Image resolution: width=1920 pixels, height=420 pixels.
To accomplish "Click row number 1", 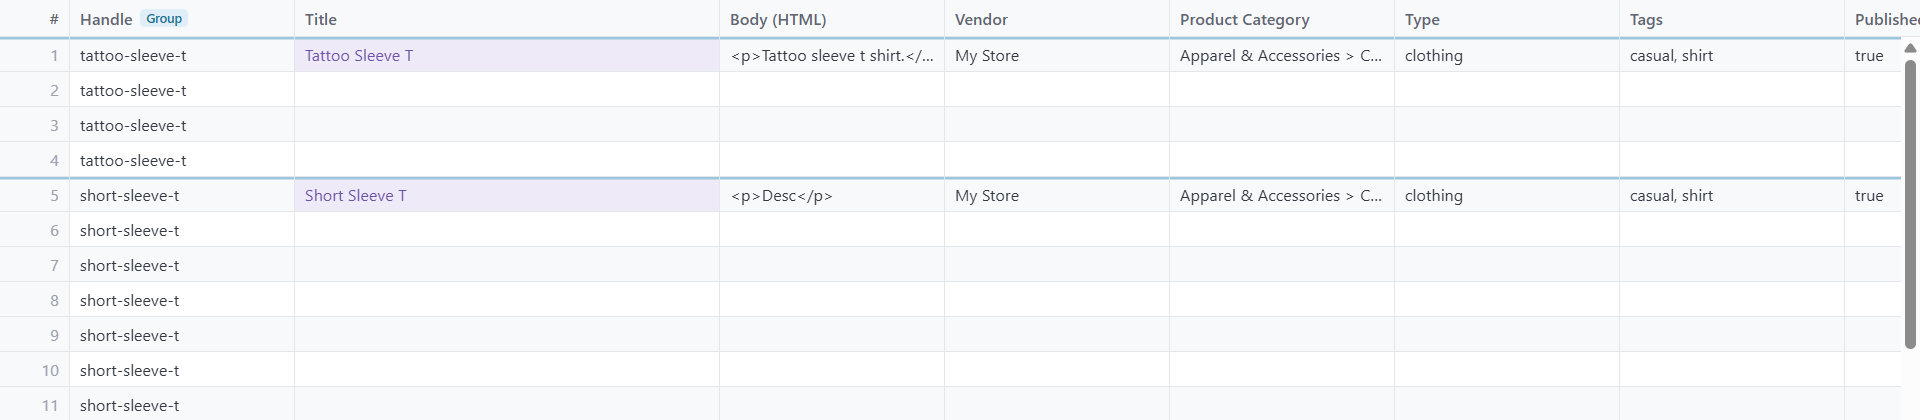I will click(35, 56).
